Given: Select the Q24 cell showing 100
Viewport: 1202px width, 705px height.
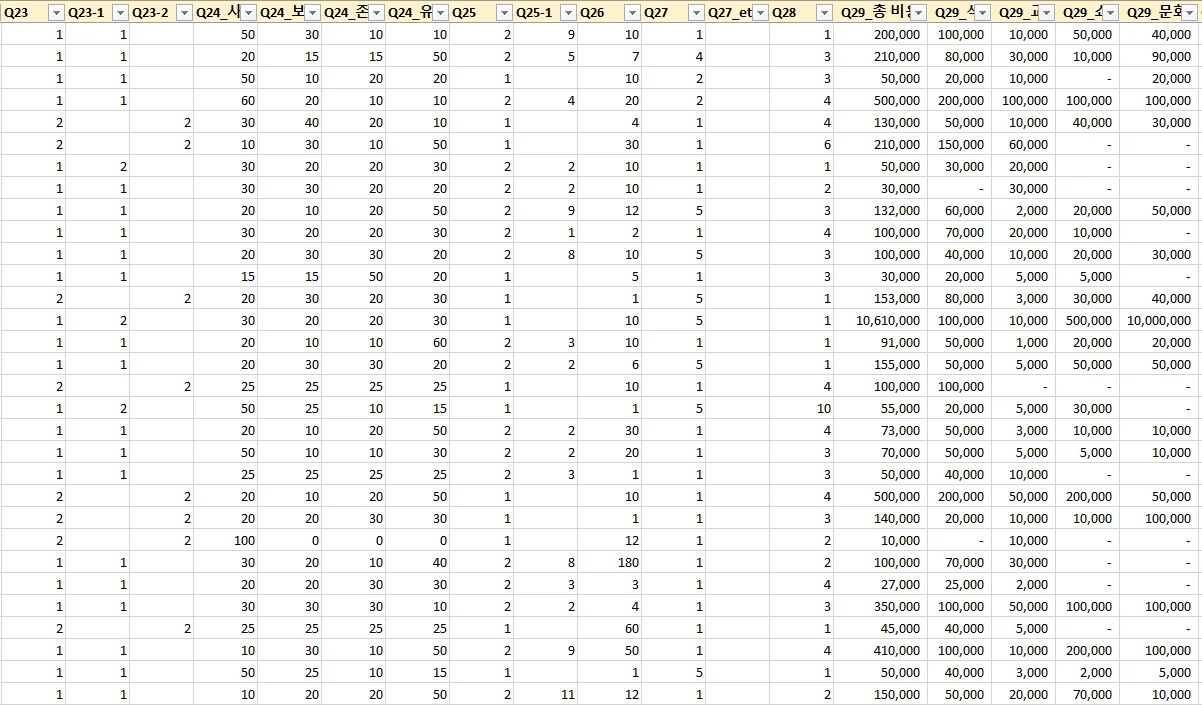Looking at the screenshot, I should click(226, 541).
